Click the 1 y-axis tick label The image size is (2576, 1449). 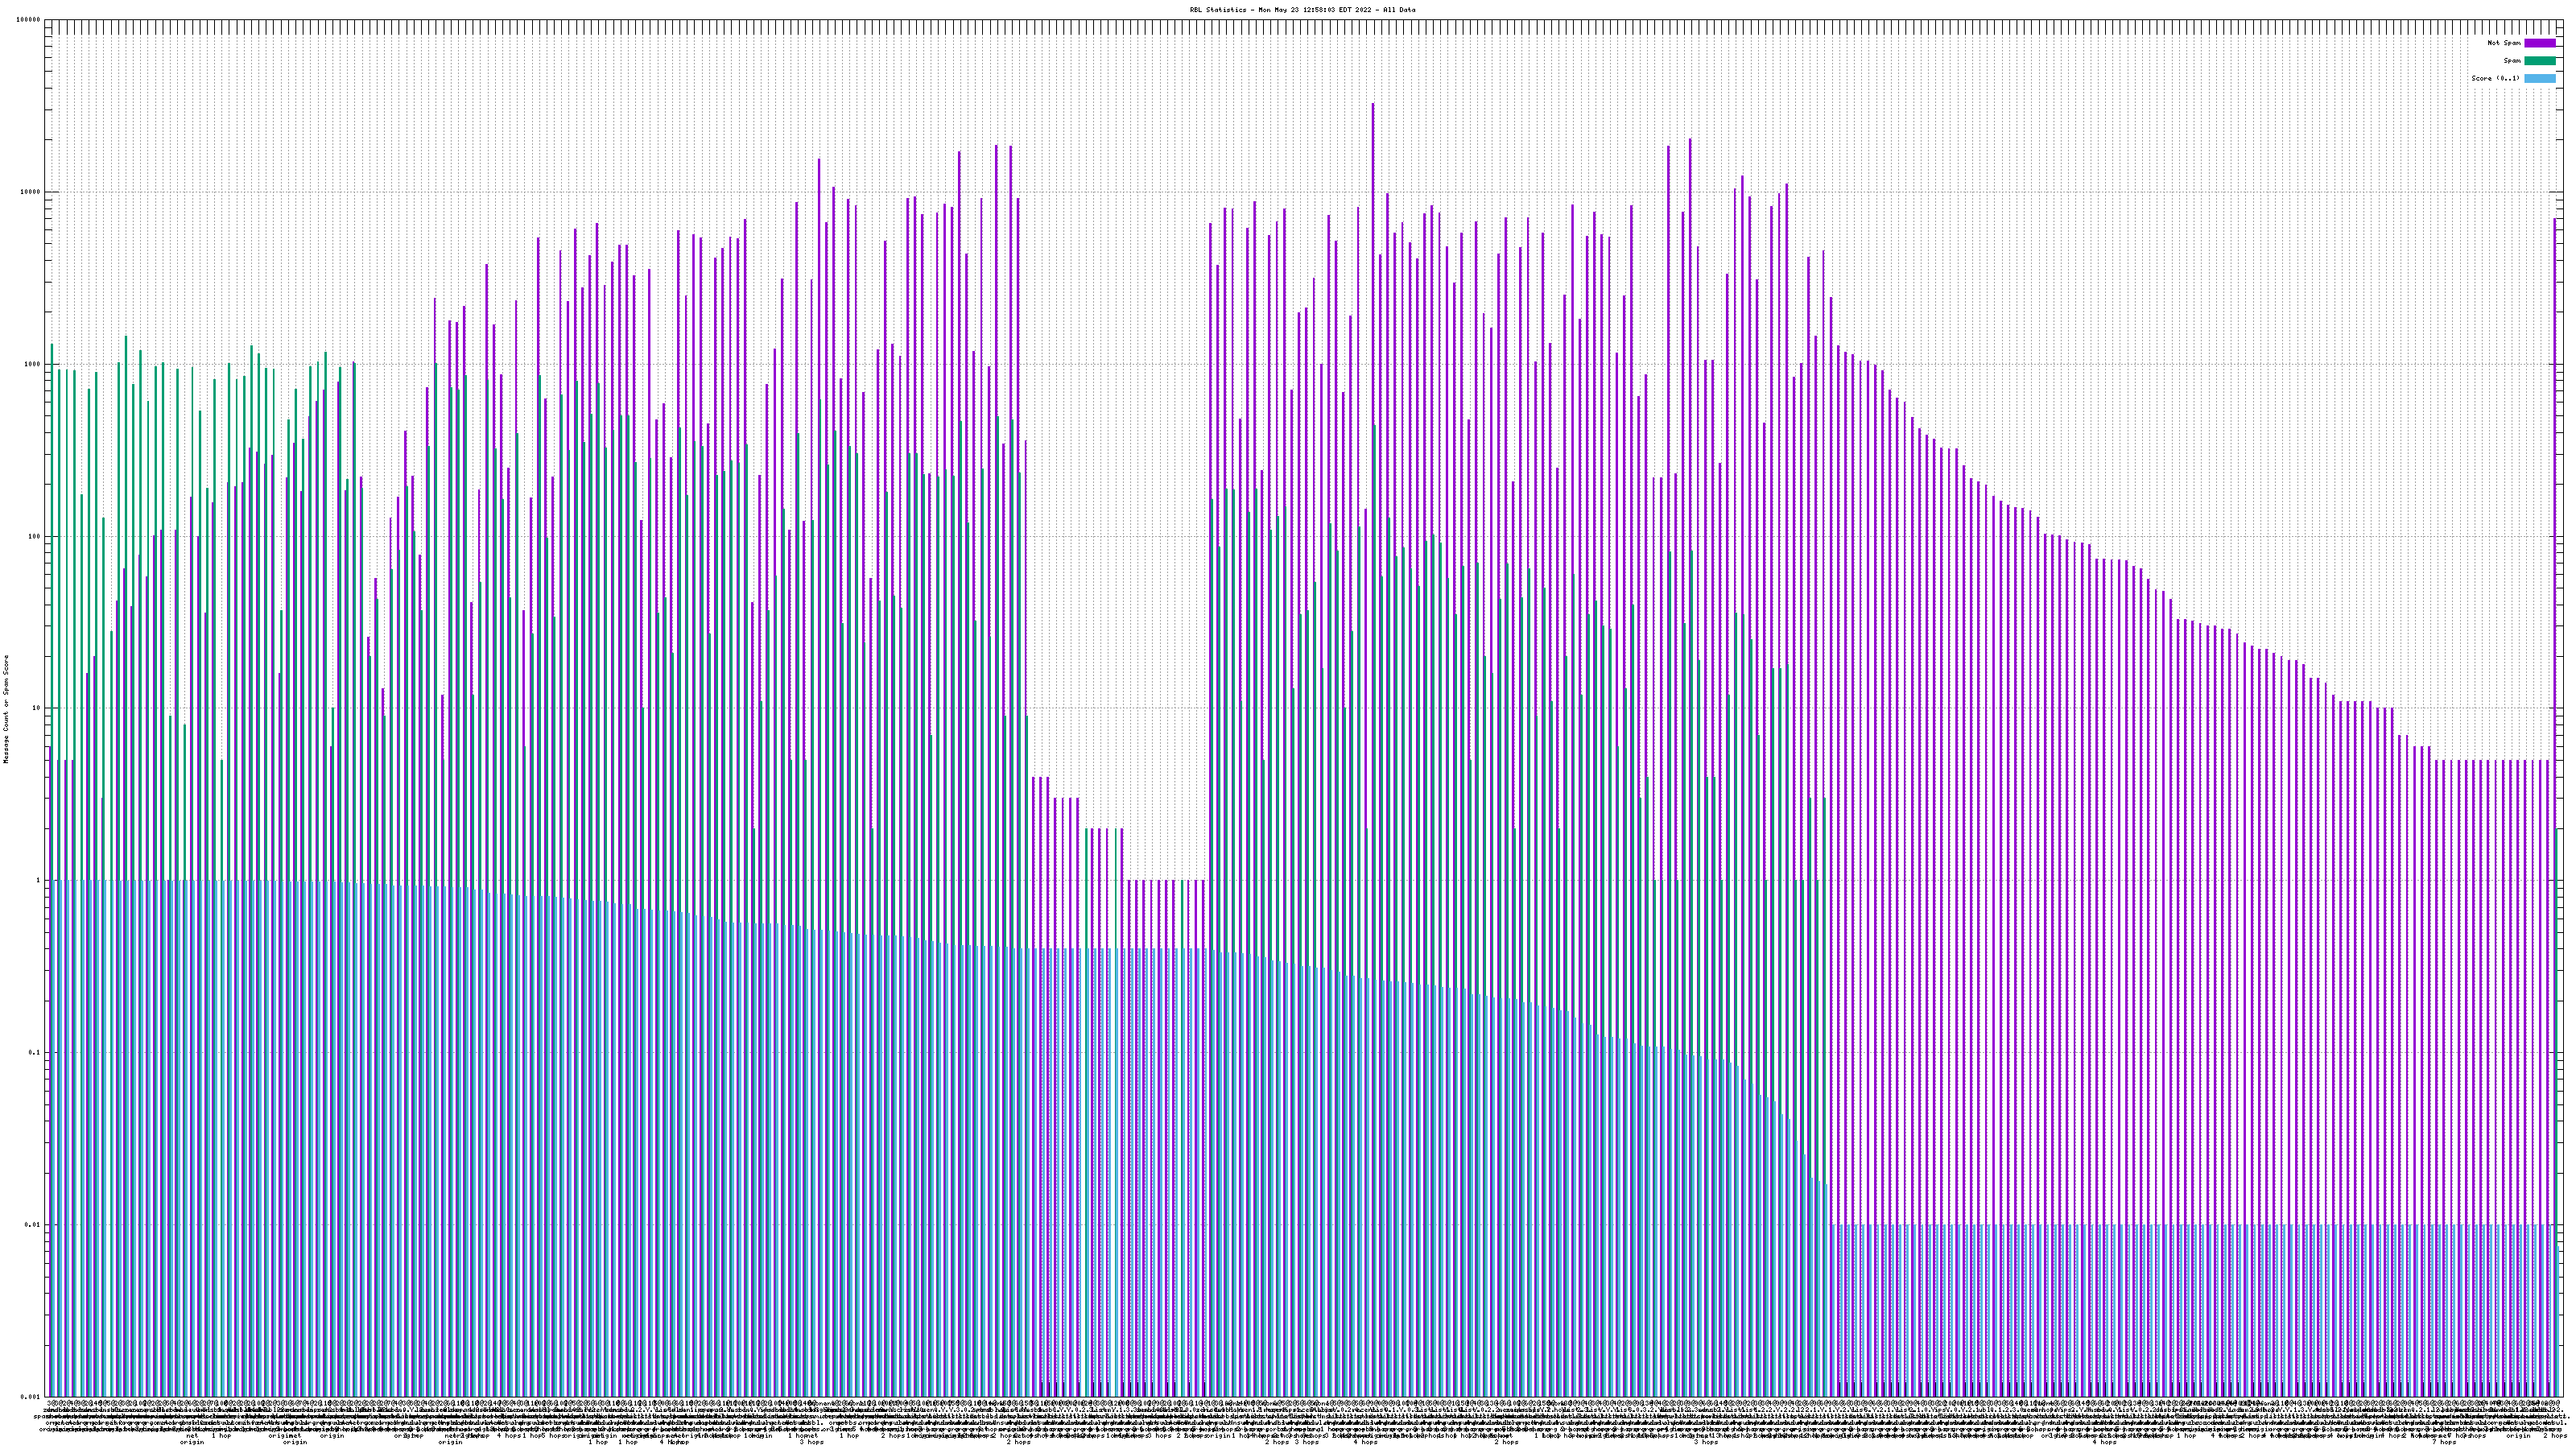point(38,880)
